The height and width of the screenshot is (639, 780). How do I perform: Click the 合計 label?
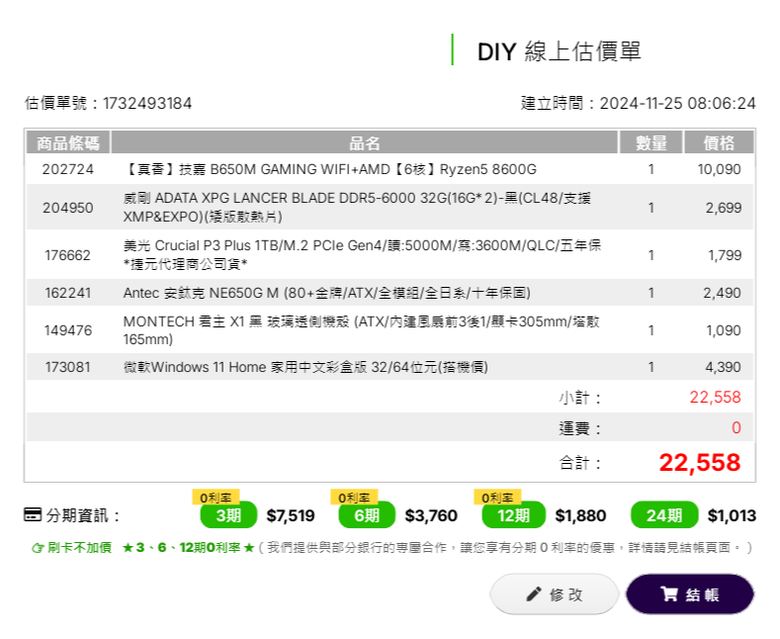point(580,463)
